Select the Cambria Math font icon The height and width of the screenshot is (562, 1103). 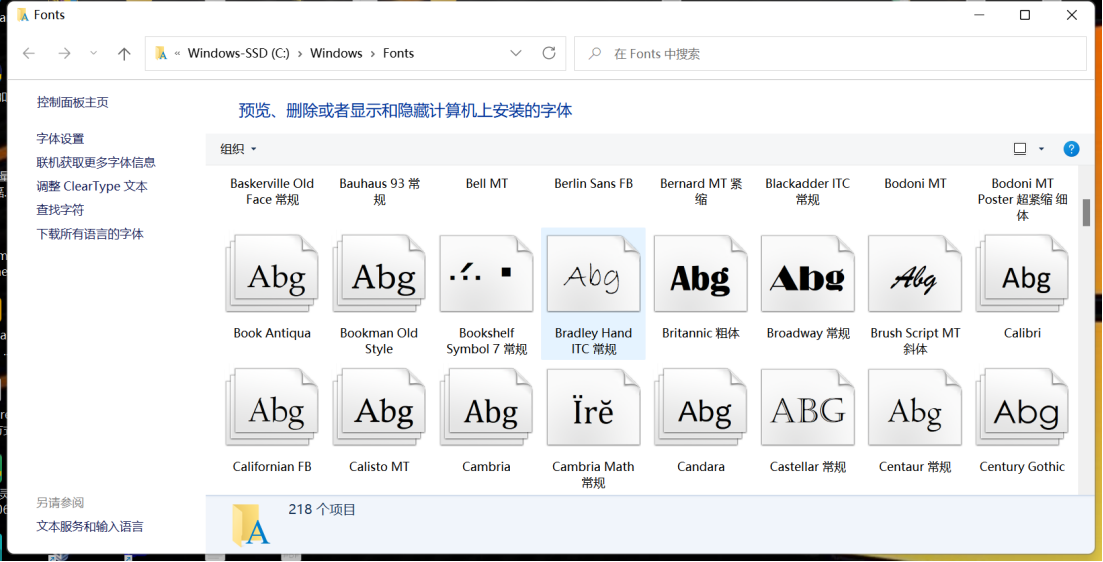click(x=593, y=407)
